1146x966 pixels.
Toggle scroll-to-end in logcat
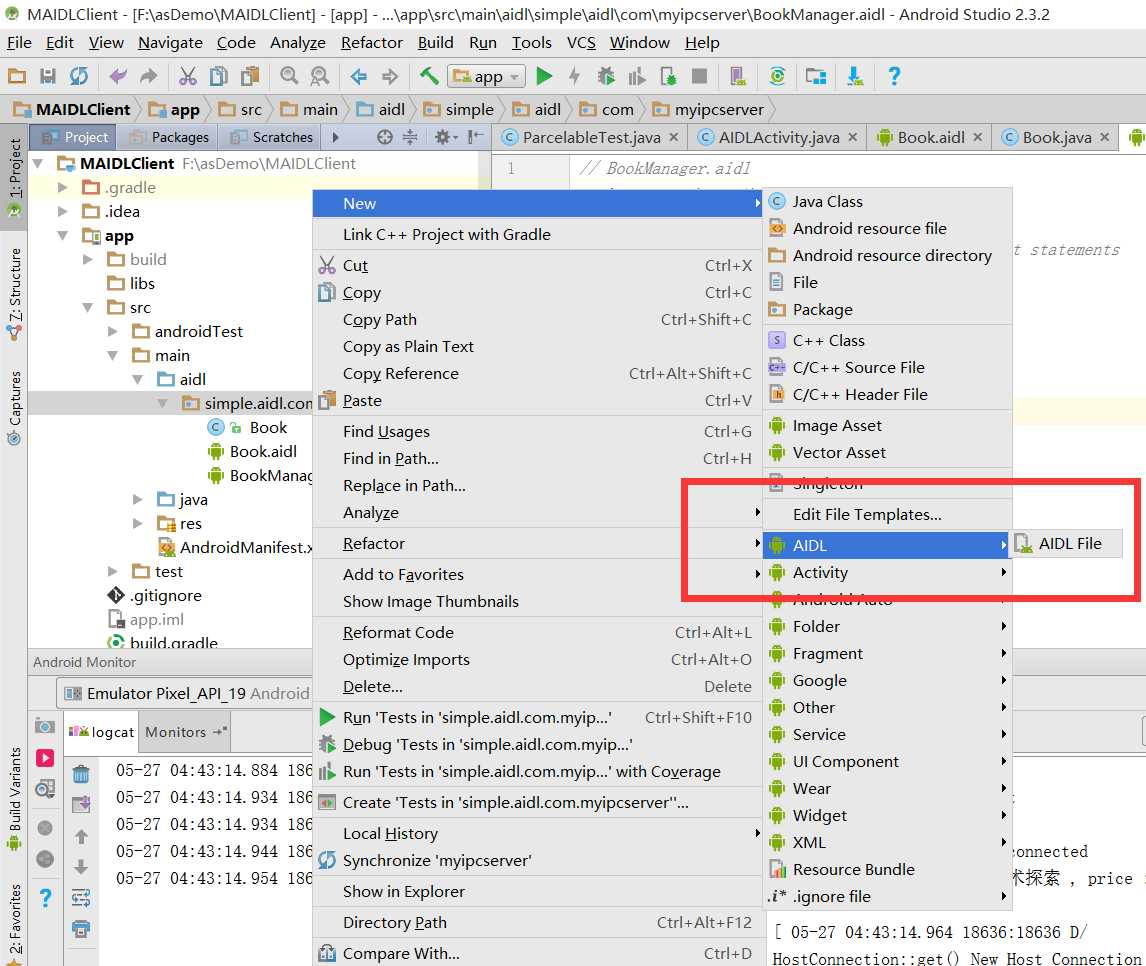point(81,805)
